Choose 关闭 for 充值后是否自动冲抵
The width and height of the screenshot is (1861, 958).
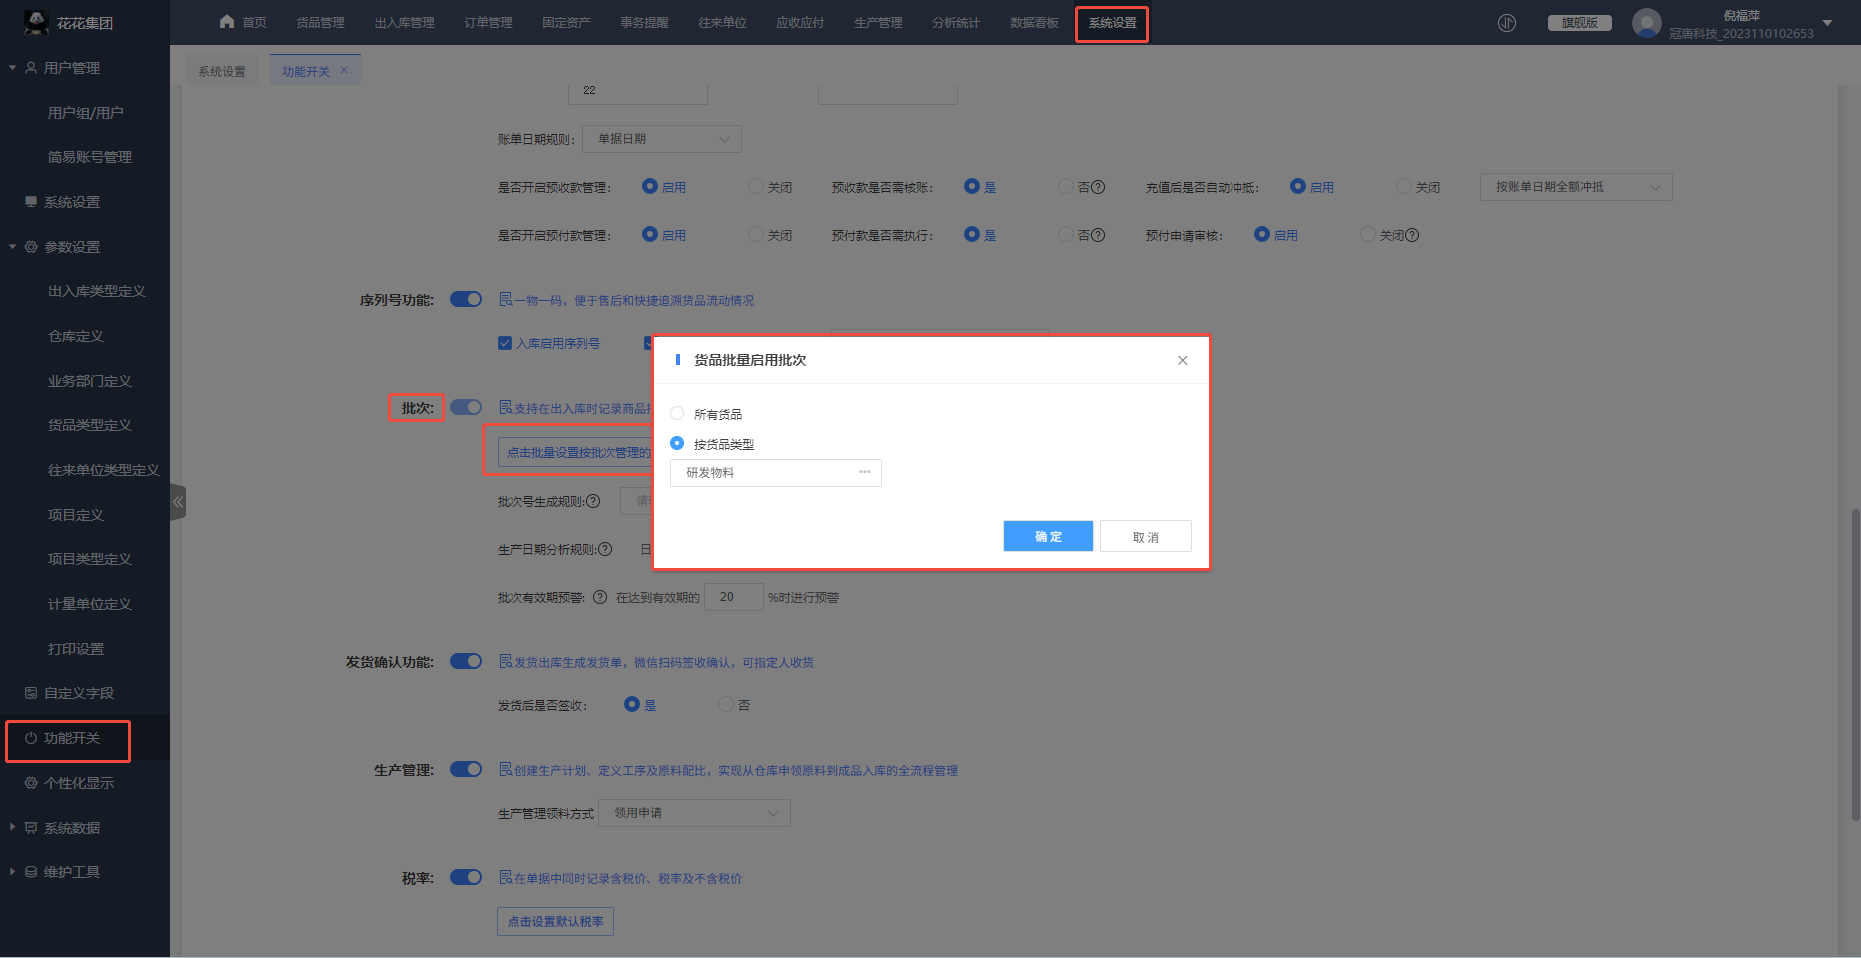(1404, 187)
